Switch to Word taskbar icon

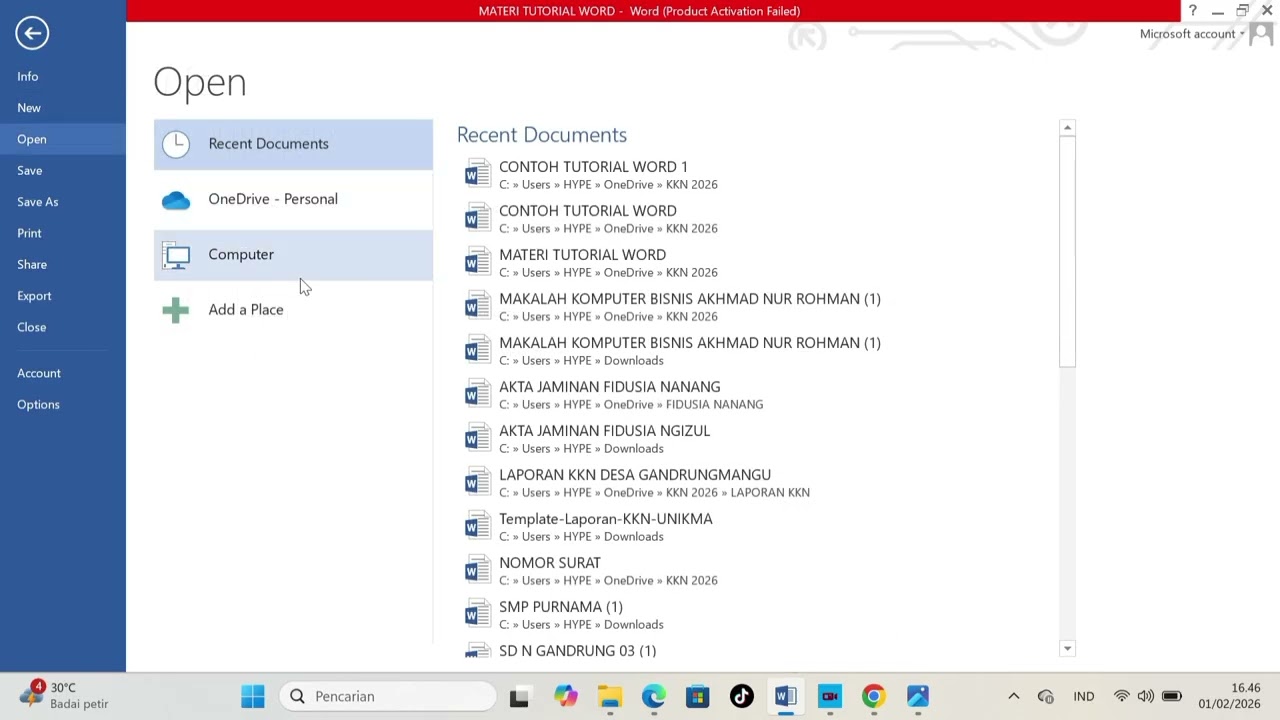click(785, 696)
